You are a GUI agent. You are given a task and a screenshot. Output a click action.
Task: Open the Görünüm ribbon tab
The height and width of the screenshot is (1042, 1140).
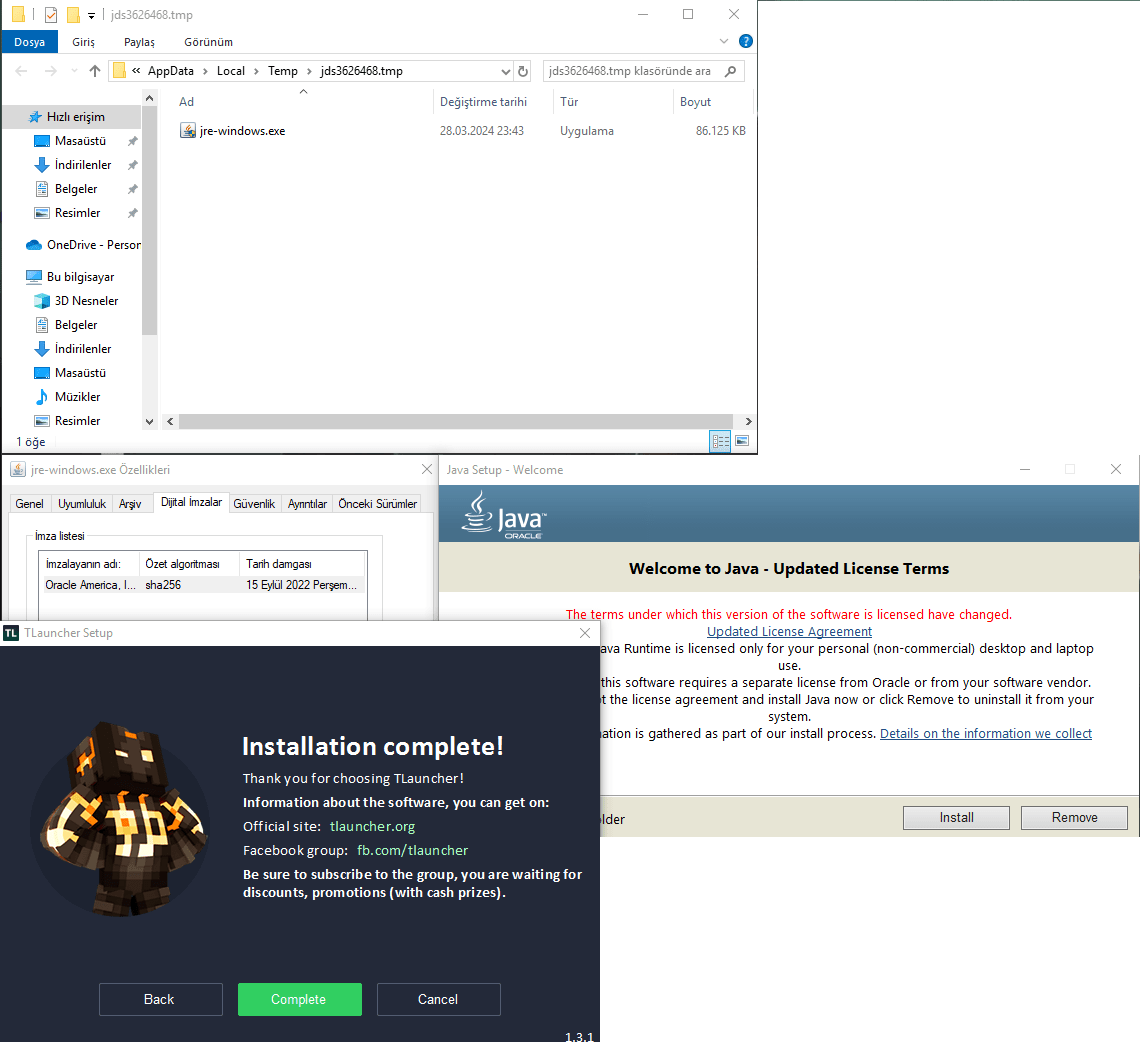point(209,42)
